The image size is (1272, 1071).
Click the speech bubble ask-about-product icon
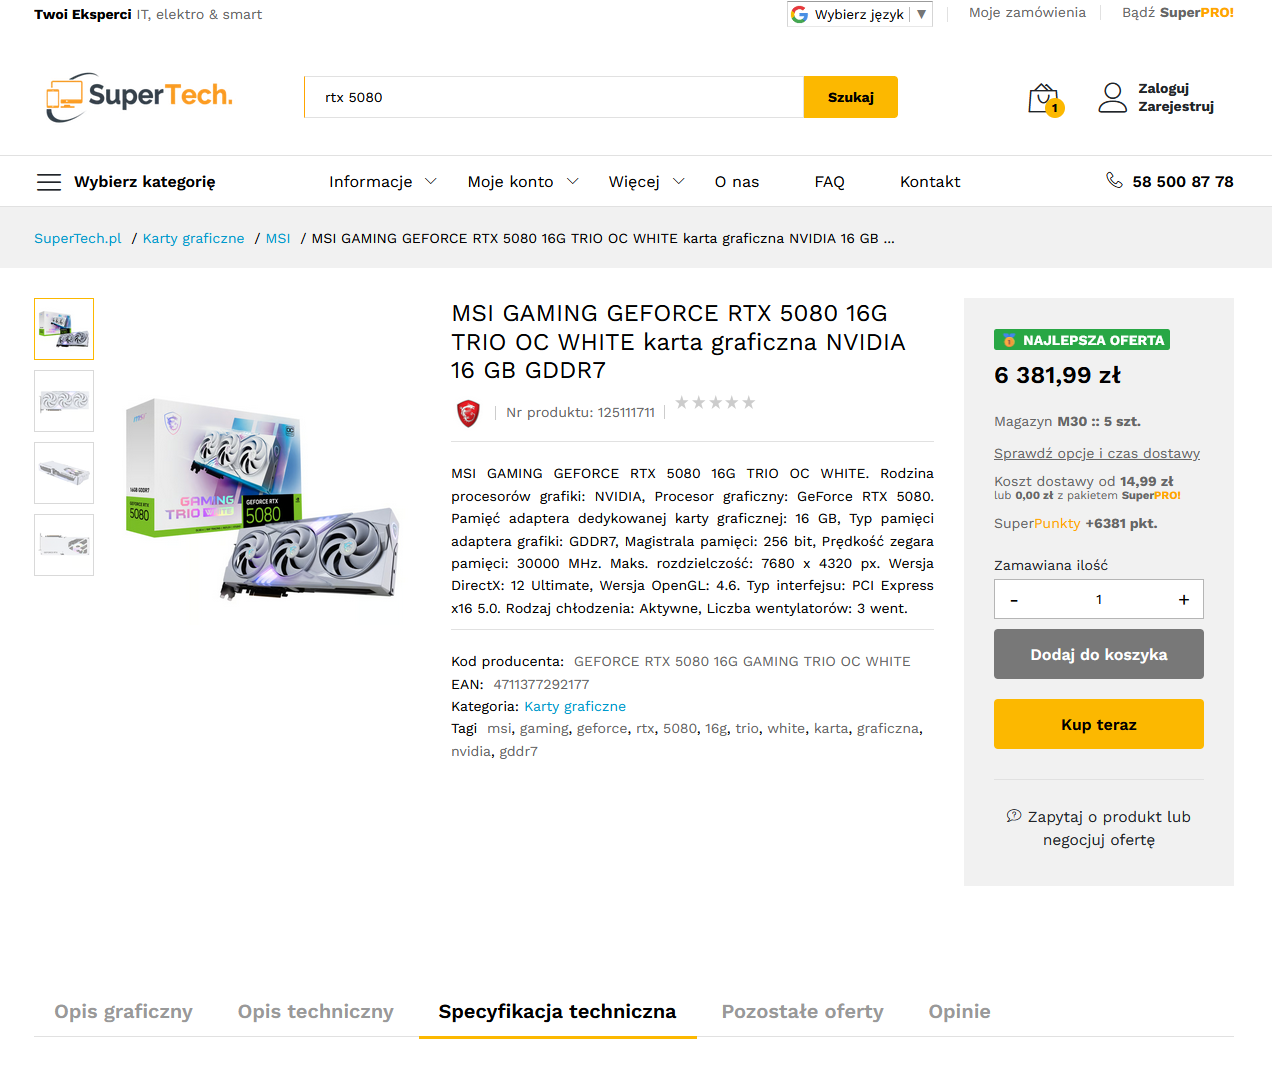1014,816
